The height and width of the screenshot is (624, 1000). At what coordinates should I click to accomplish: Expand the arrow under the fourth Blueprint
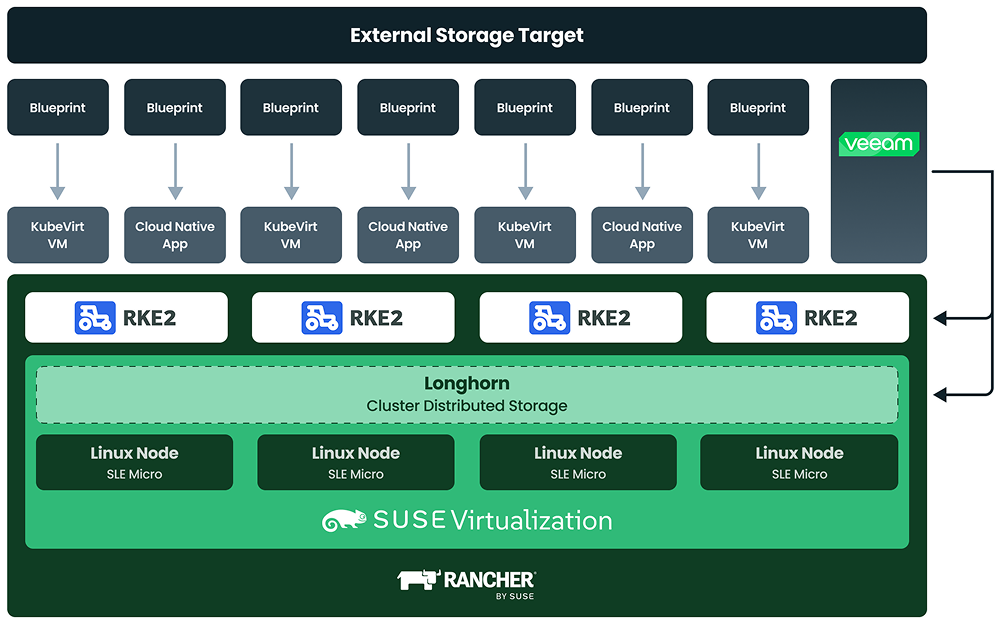pos(408,170)
